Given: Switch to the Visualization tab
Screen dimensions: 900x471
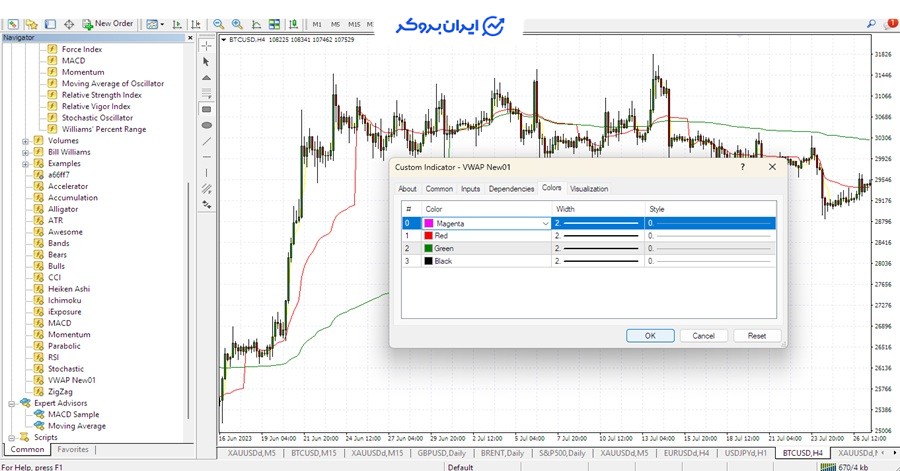Looking at the screenshot, I should pyautogui.click(x=589, y=188).
